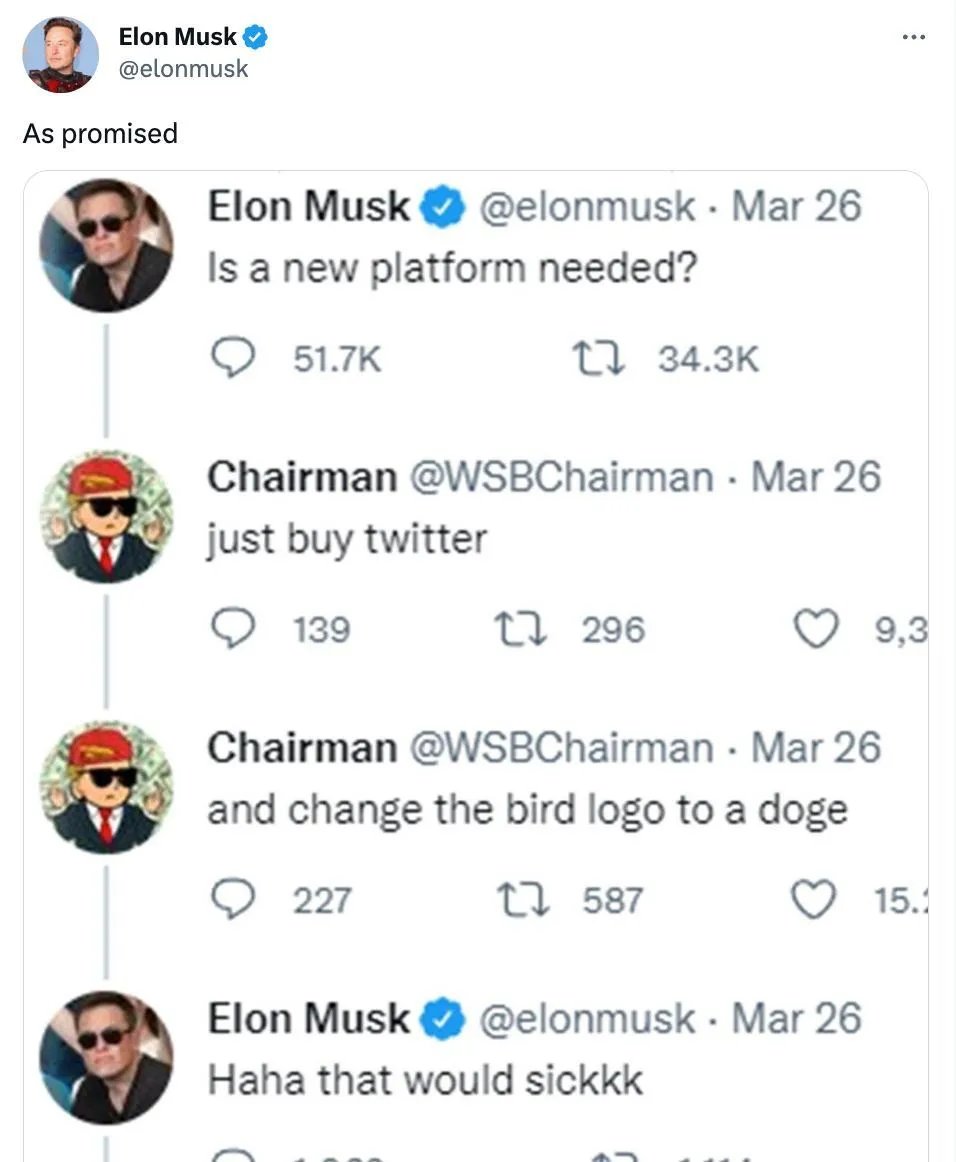Image resolution: width=956 pixels, height=1162 pixels.
Task: Click the top Elon Musk profile avatar
Action: point(60,55)
